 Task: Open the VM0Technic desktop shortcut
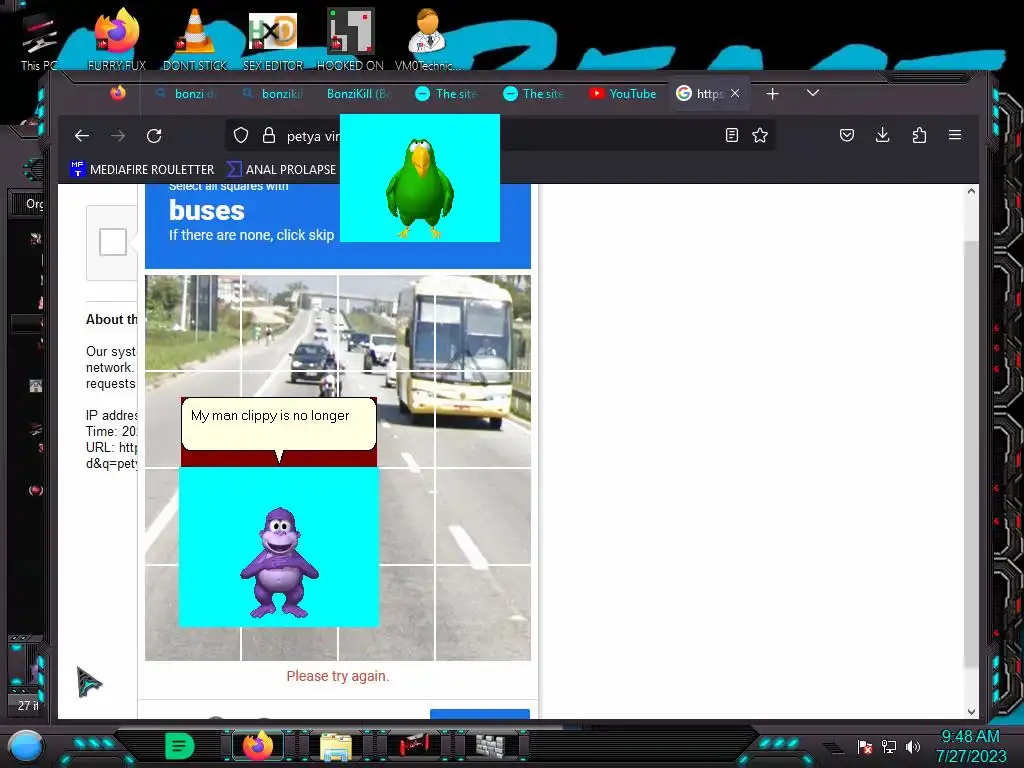coord(428,39)
